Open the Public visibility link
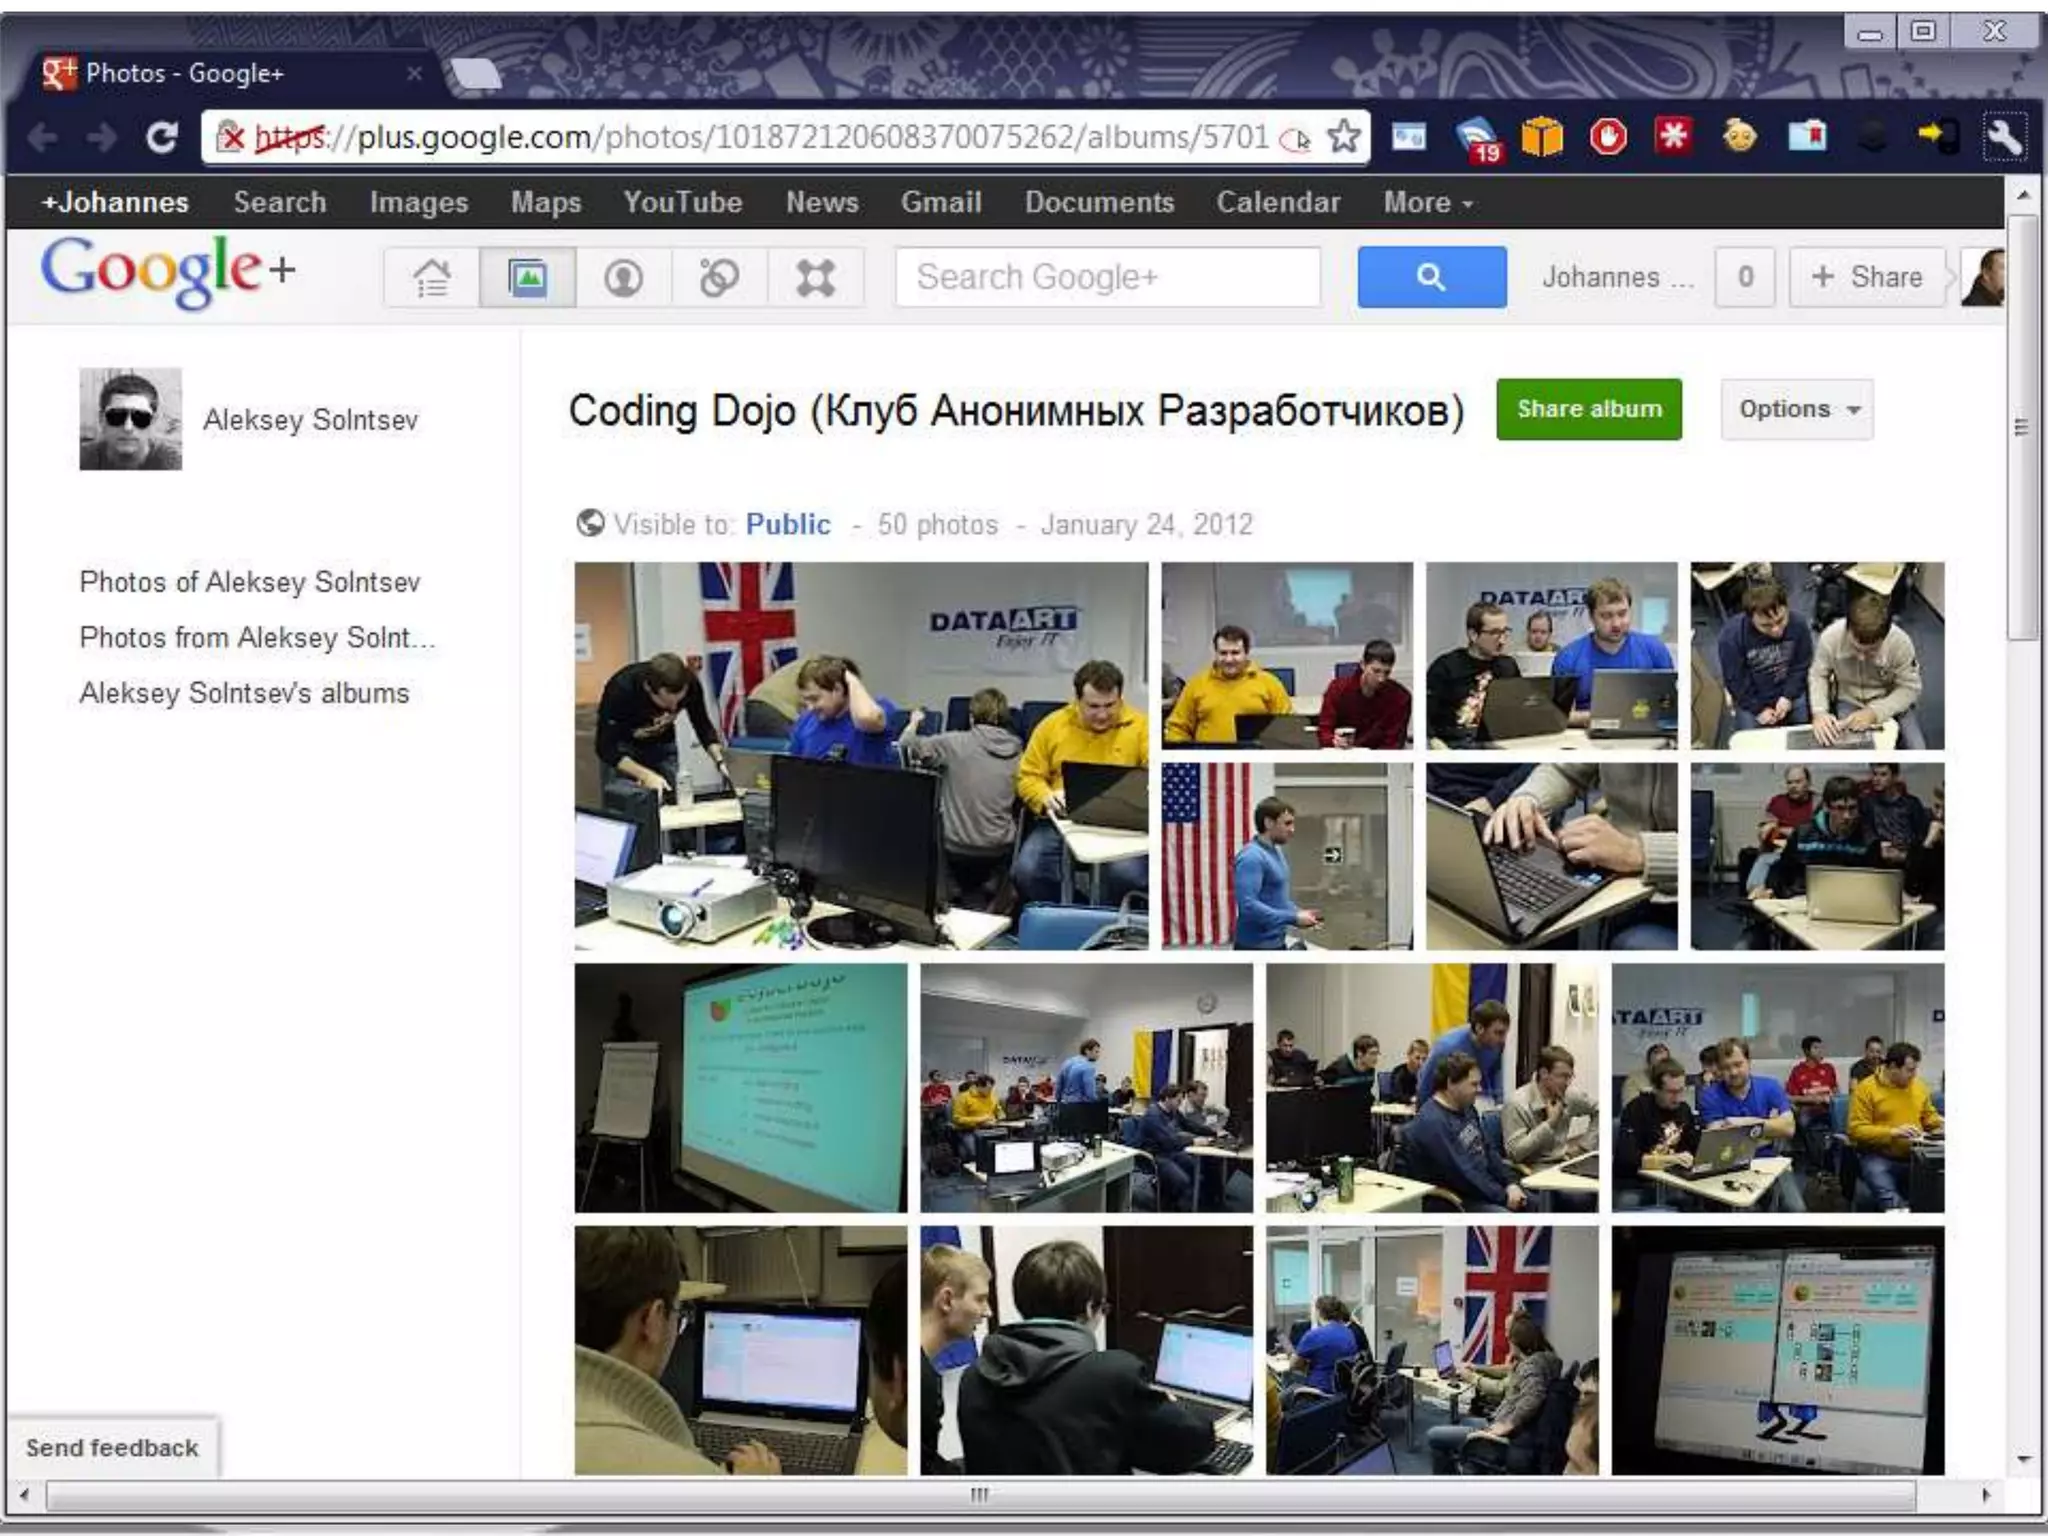 [x=787, y=524]
